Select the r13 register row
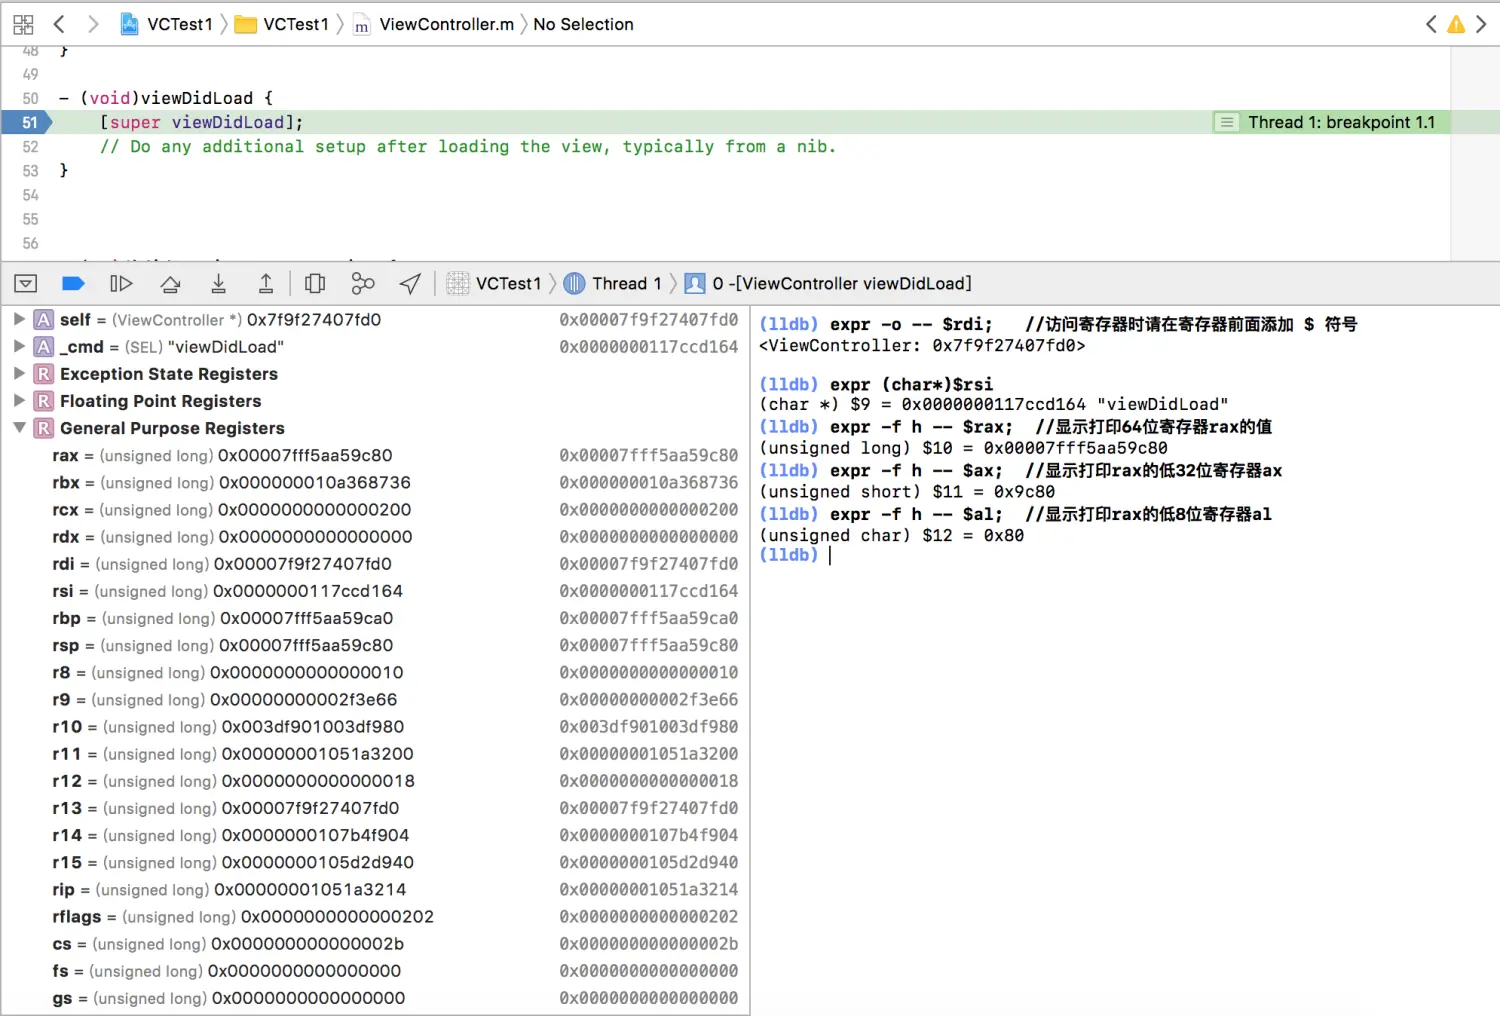 tap(375, 808)
